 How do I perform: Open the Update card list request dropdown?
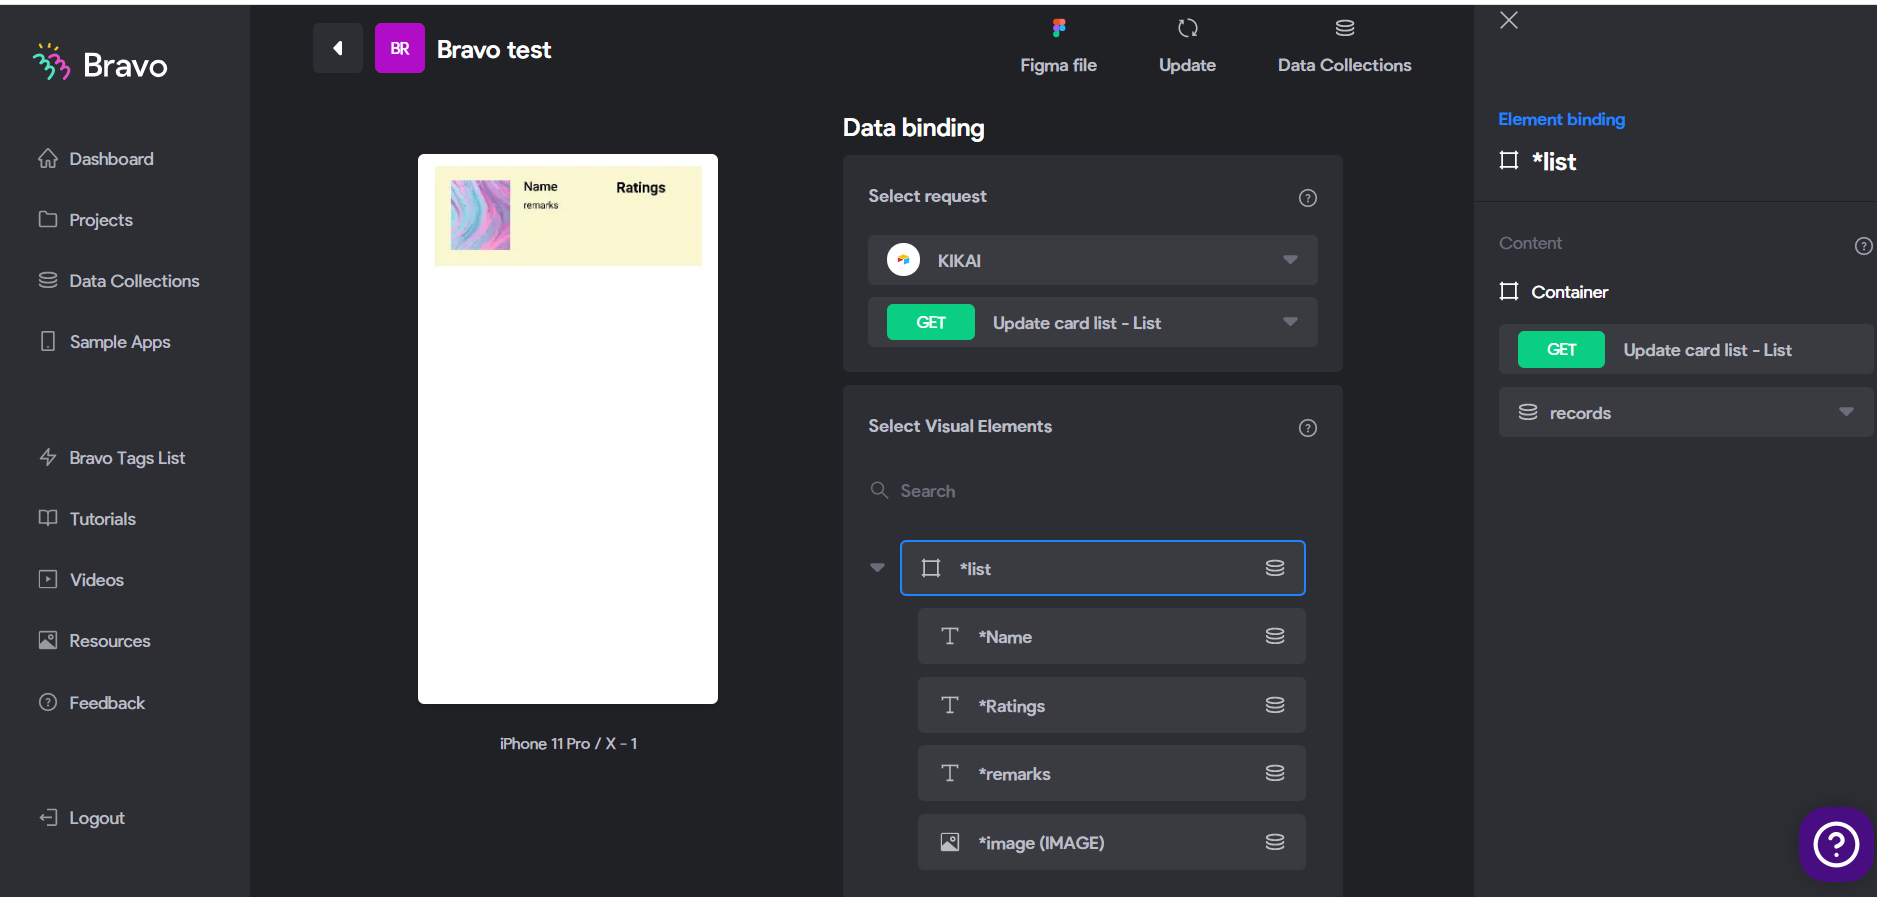[x=1092, y=322]
